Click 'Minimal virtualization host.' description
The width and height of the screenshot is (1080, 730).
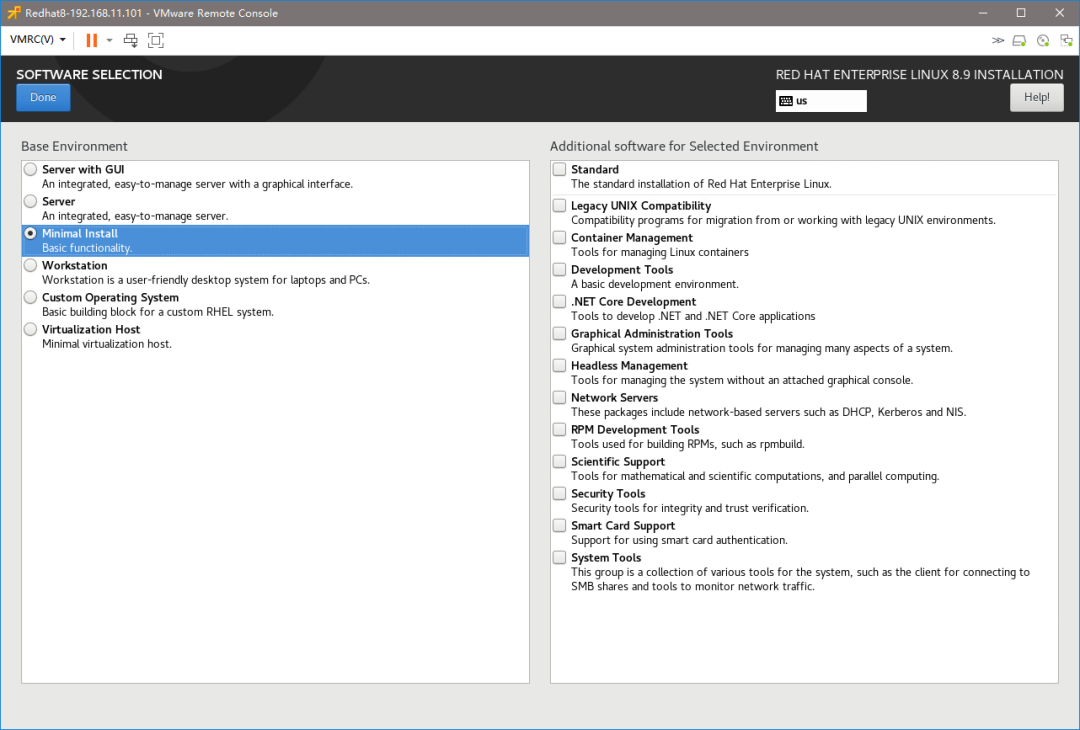[x=107, y=344]
